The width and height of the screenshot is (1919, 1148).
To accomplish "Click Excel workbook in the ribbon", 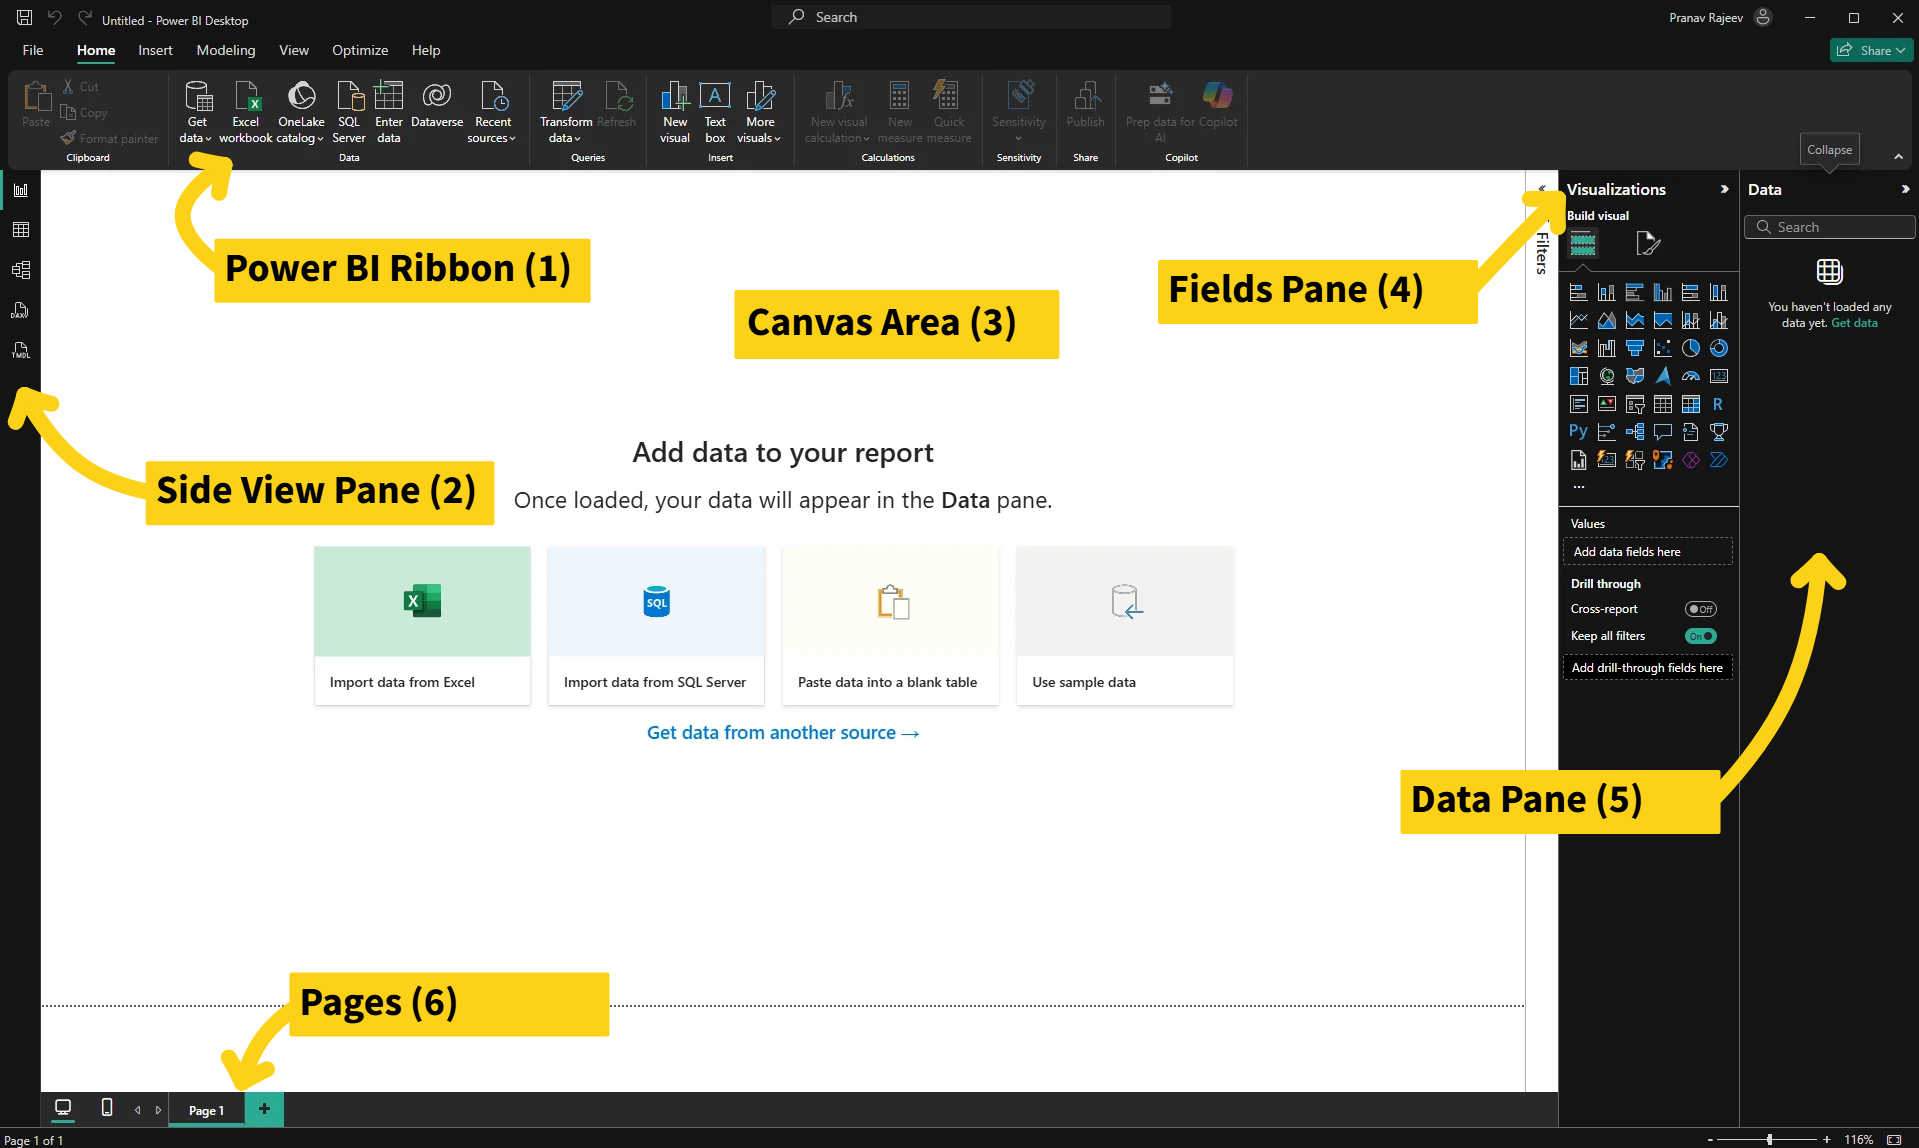I will click(x=246, y=112).
